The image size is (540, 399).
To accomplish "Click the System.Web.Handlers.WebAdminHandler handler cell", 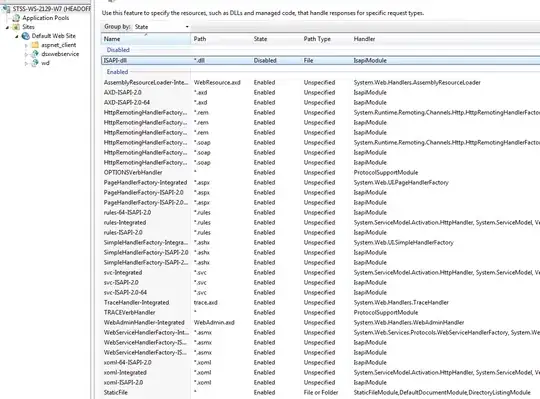I will [409, 322].
